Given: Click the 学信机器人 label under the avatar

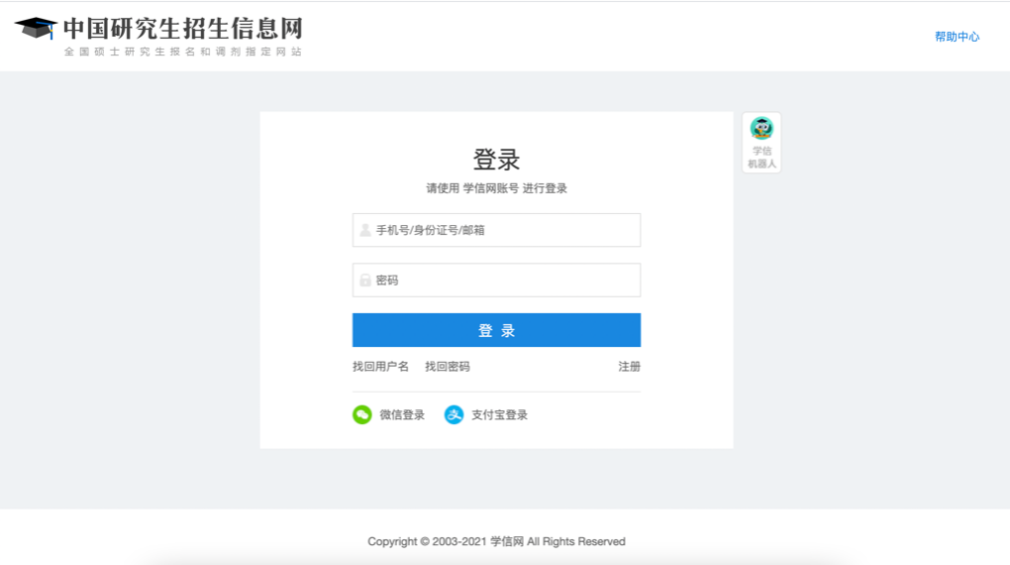Looking at the screenshot, I should point(762,157).
